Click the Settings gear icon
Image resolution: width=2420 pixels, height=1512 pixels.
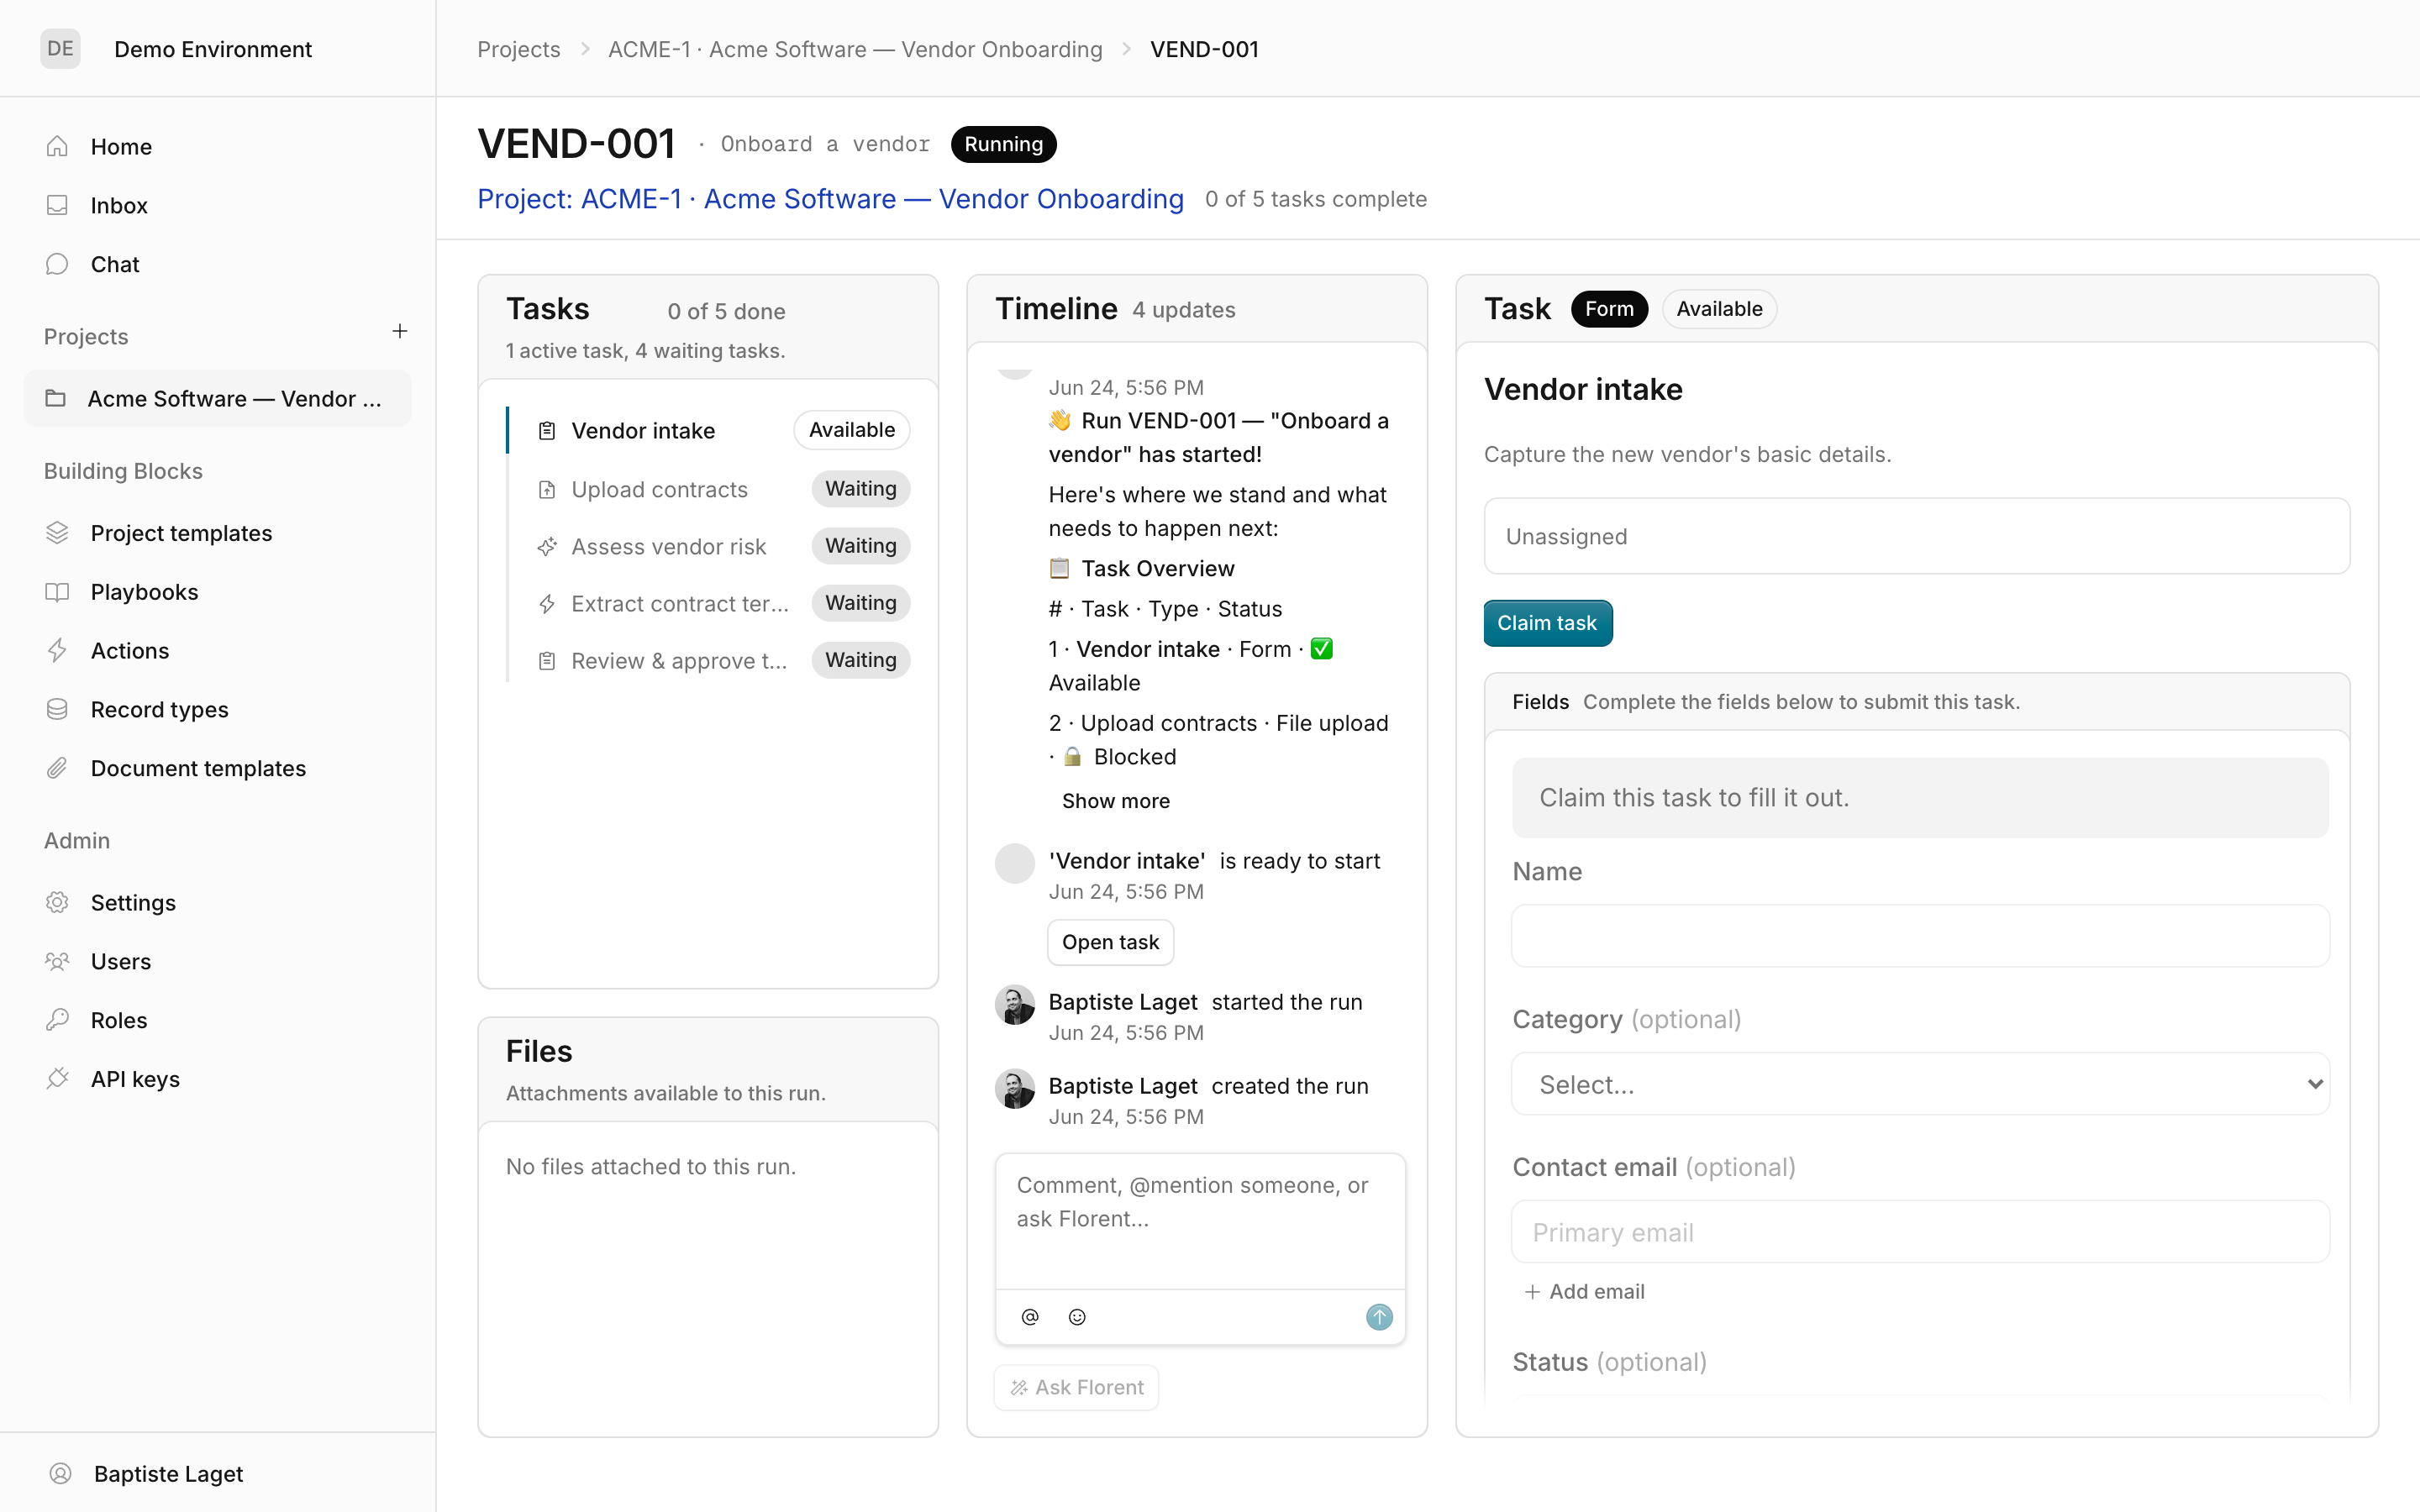tap(57, 902)
